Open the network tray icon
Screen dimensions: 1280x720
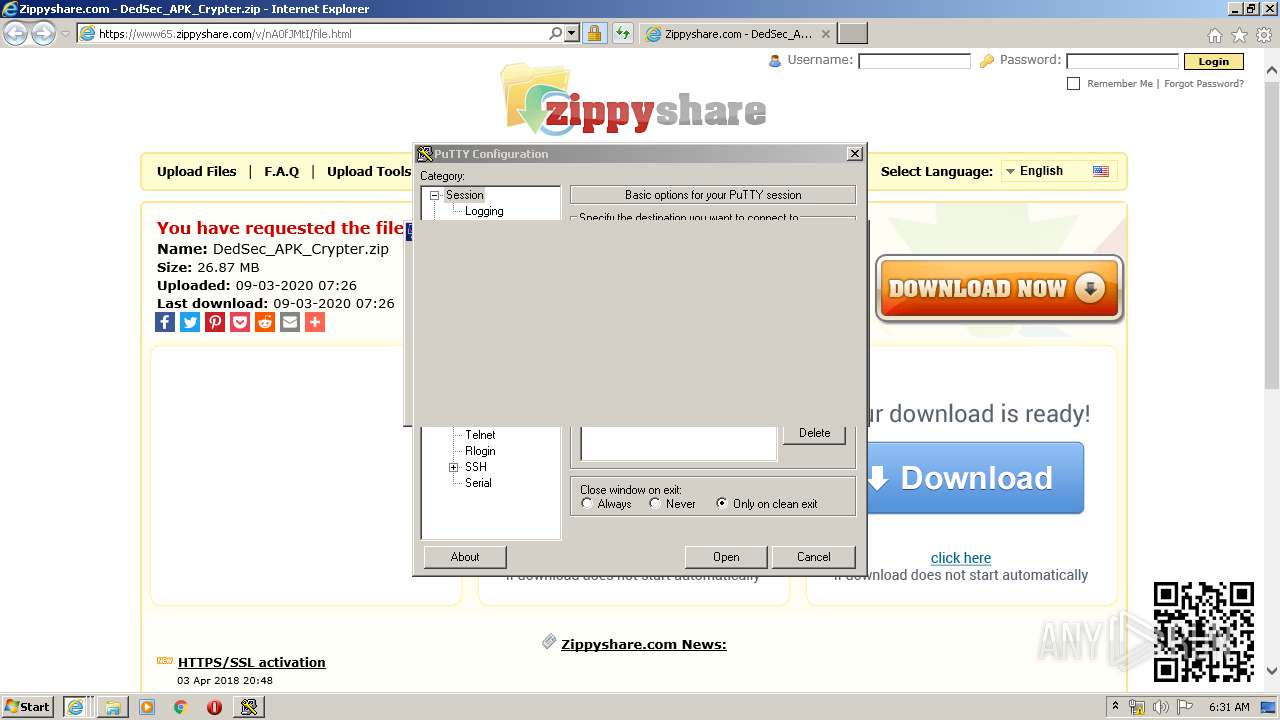[1137, 707]
